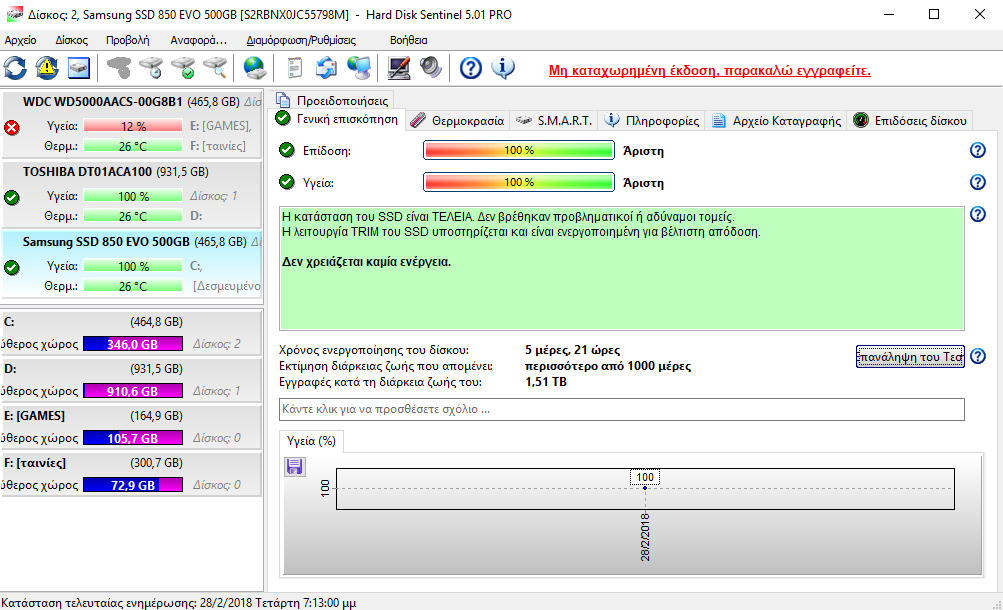This screenshot has width=1003, height=610.
Task: Click the 28/2/2018 date label on graph
Action: [645, 537]
